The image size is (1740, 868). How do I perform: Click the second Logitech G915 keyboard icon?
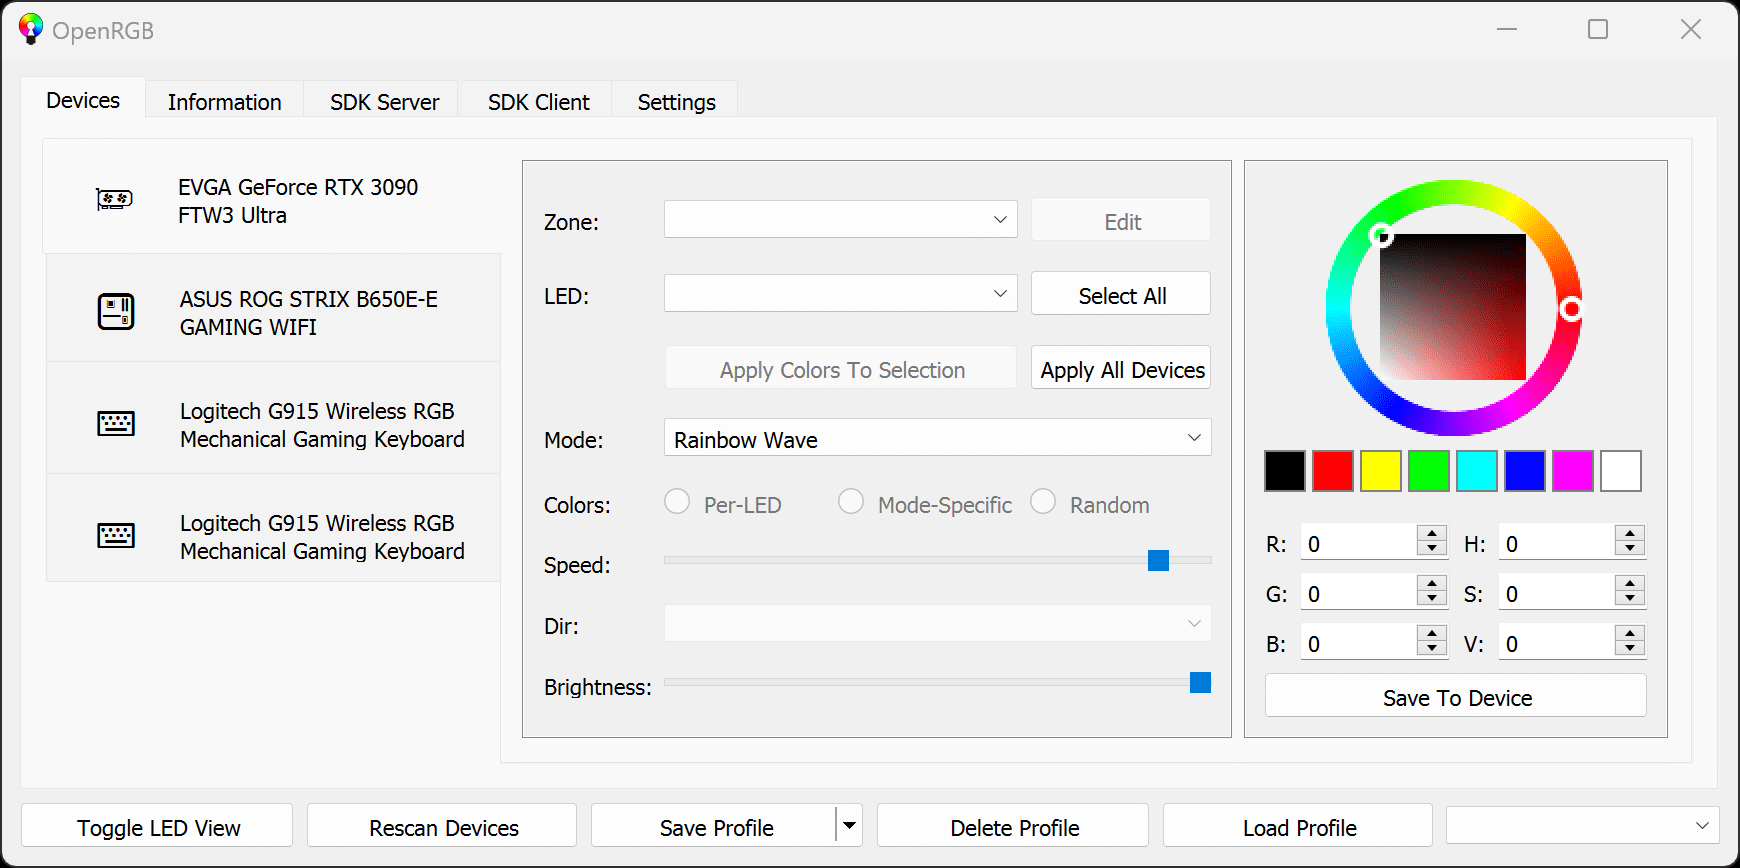click(x=116, y=536)
